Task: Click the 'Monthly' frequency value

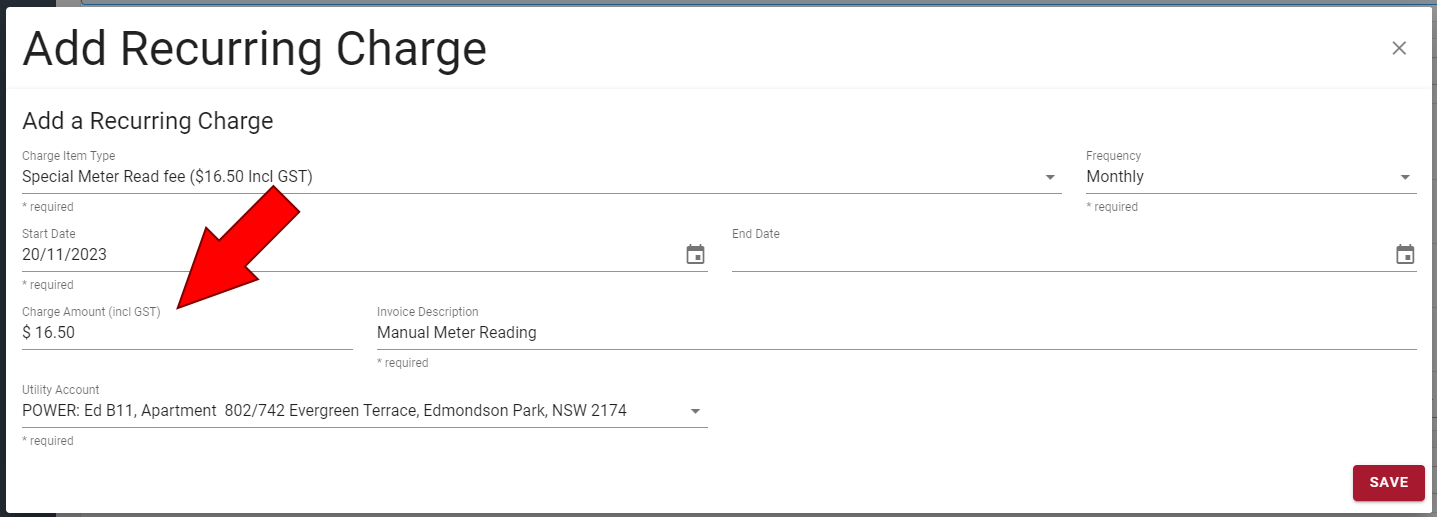Action: tap(1115, 177)
